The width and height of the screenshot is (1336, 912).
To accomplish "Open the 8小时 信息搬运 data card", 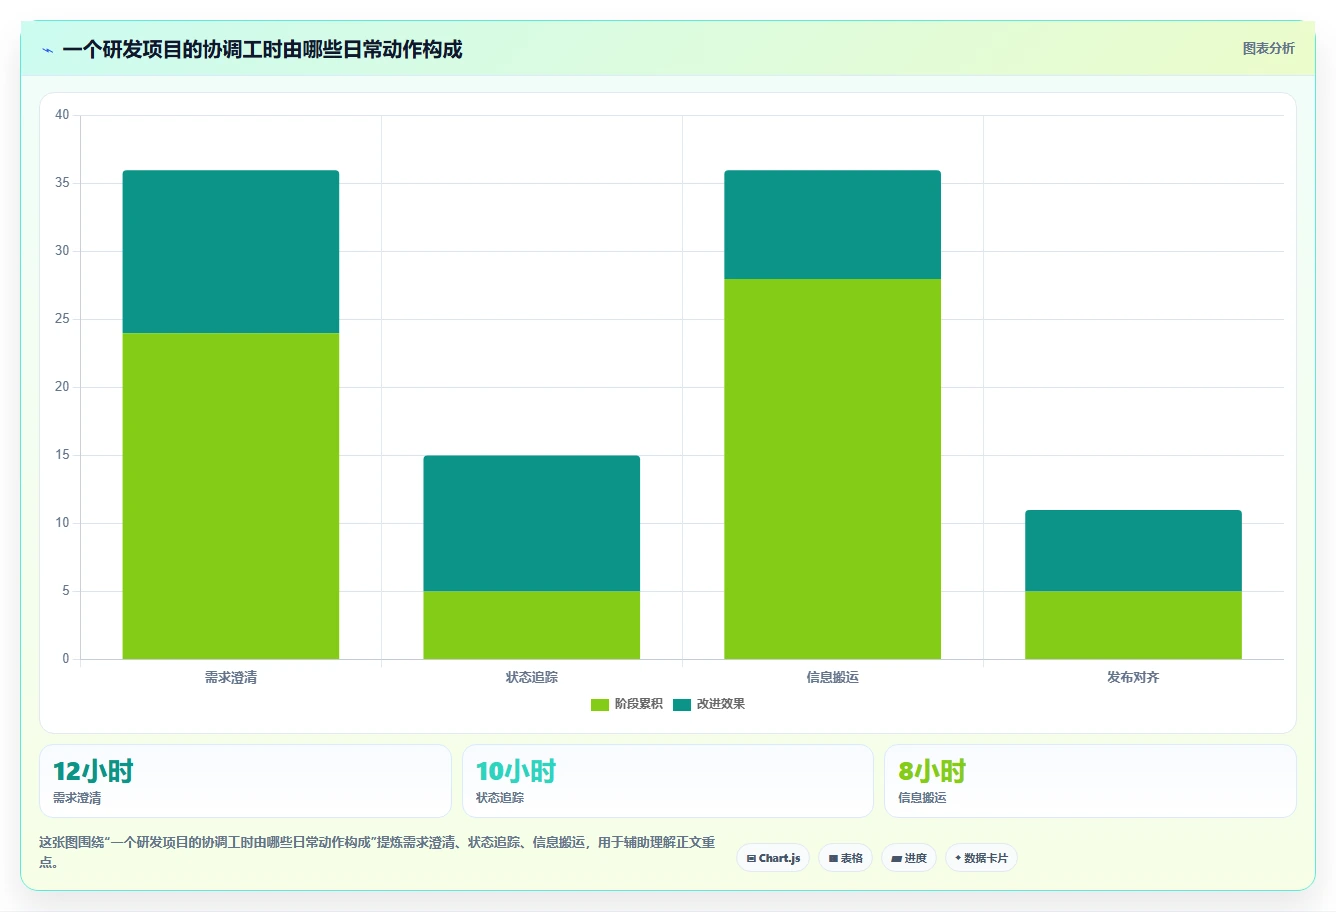I will point(1090,781).
